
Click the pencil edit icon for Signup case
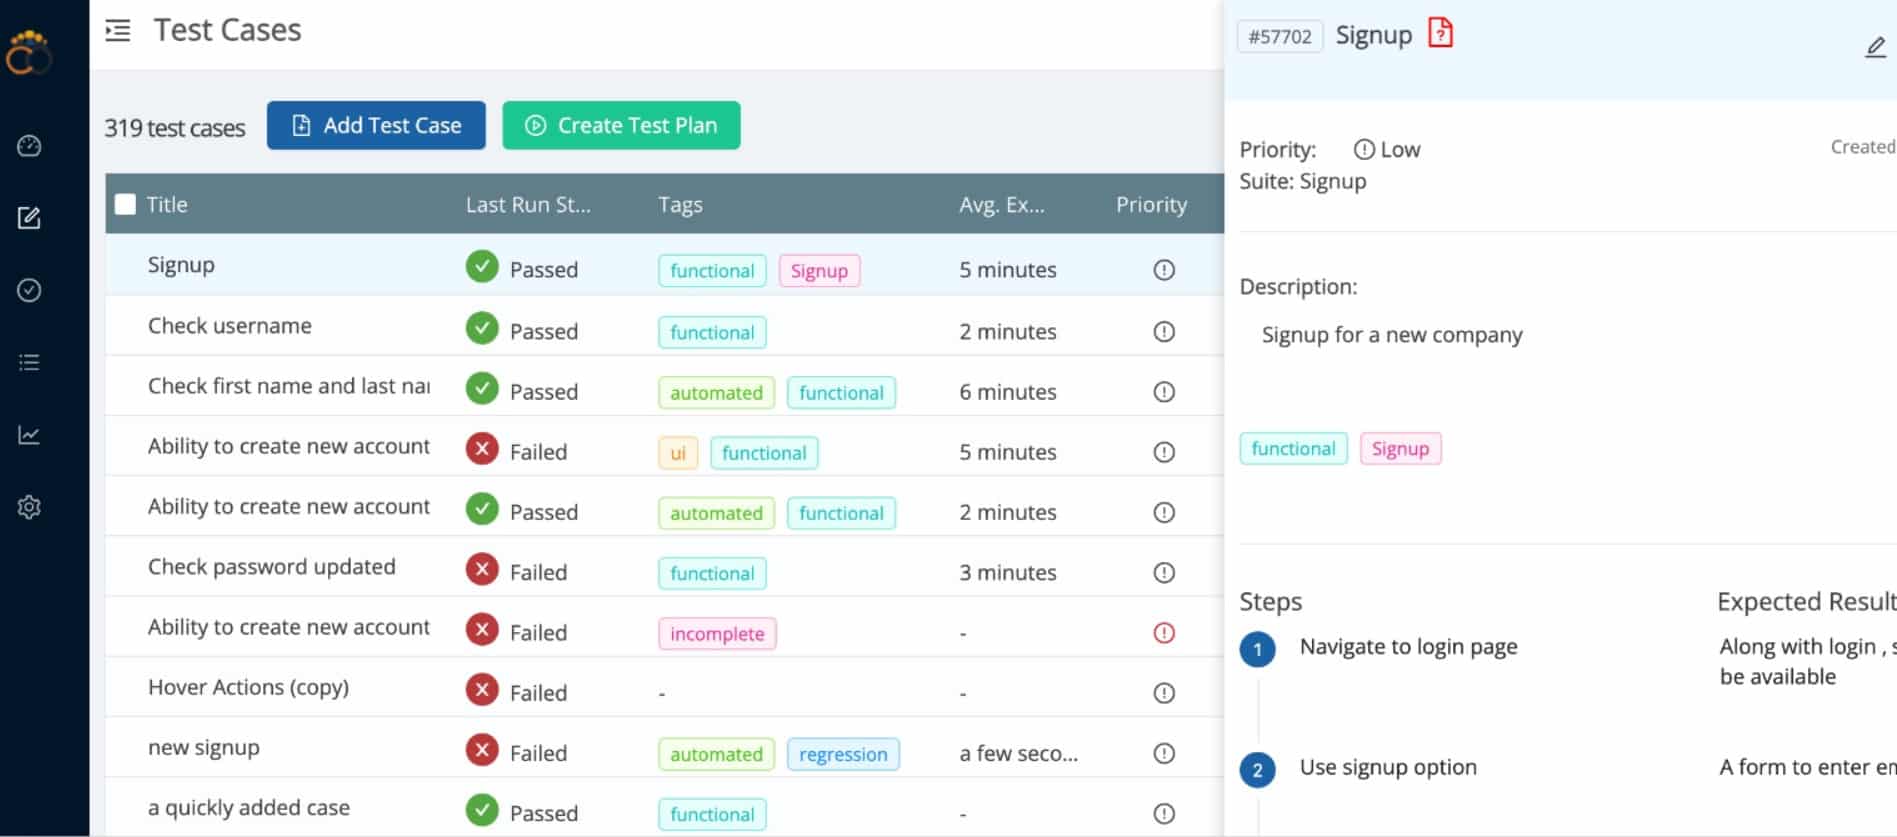pos(1875,47)
